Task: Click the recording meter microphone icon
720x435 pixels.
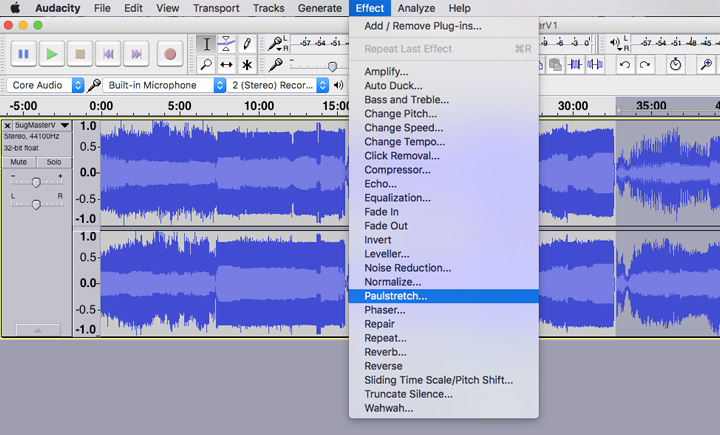Action: point(276,44)
